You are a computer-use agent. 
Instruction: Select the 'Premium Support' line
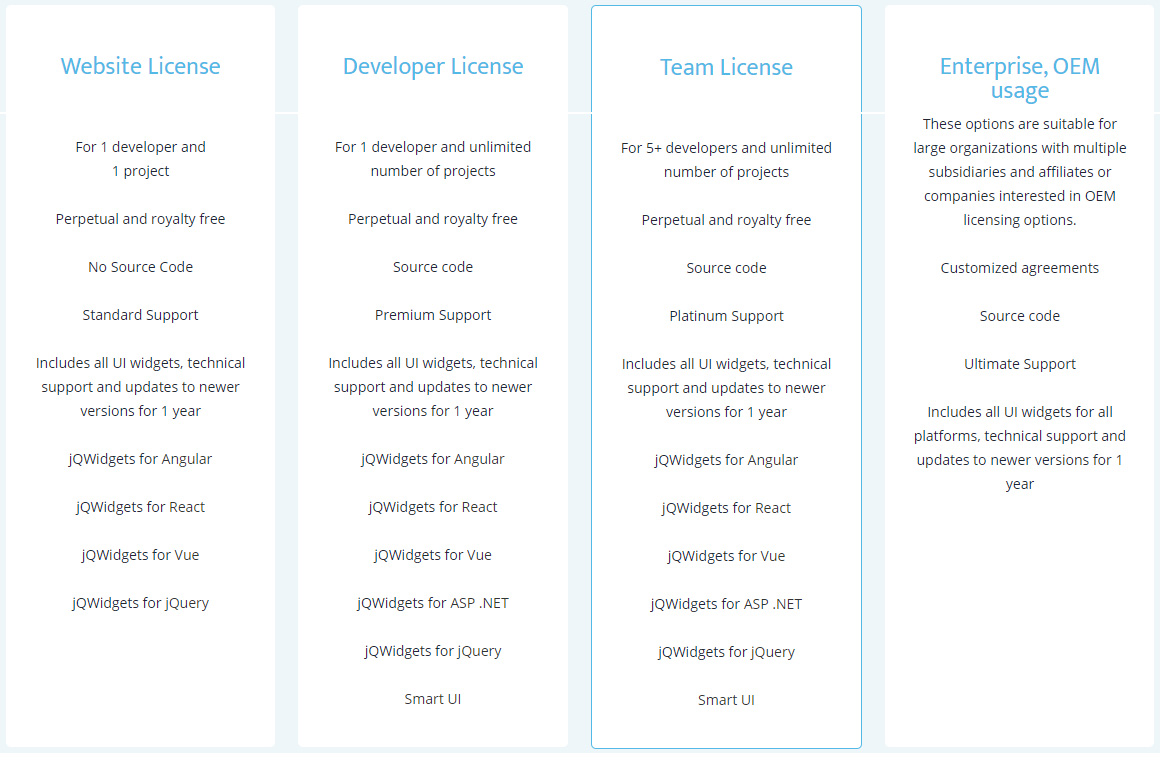(433, 315)
